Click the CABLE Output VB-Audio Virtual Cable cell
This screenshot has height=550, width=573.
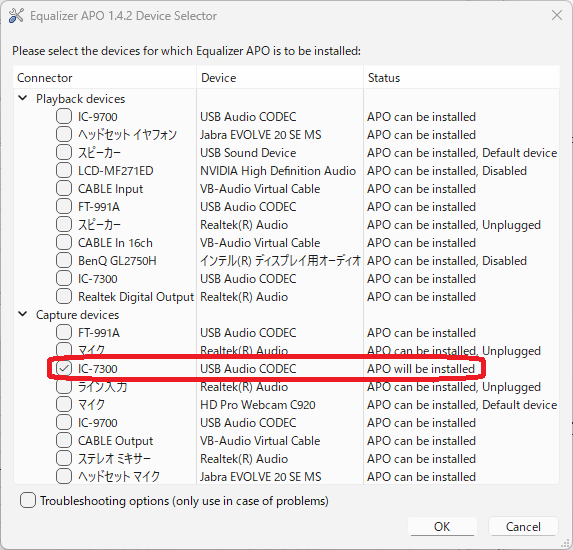click(x=260, y=441)
